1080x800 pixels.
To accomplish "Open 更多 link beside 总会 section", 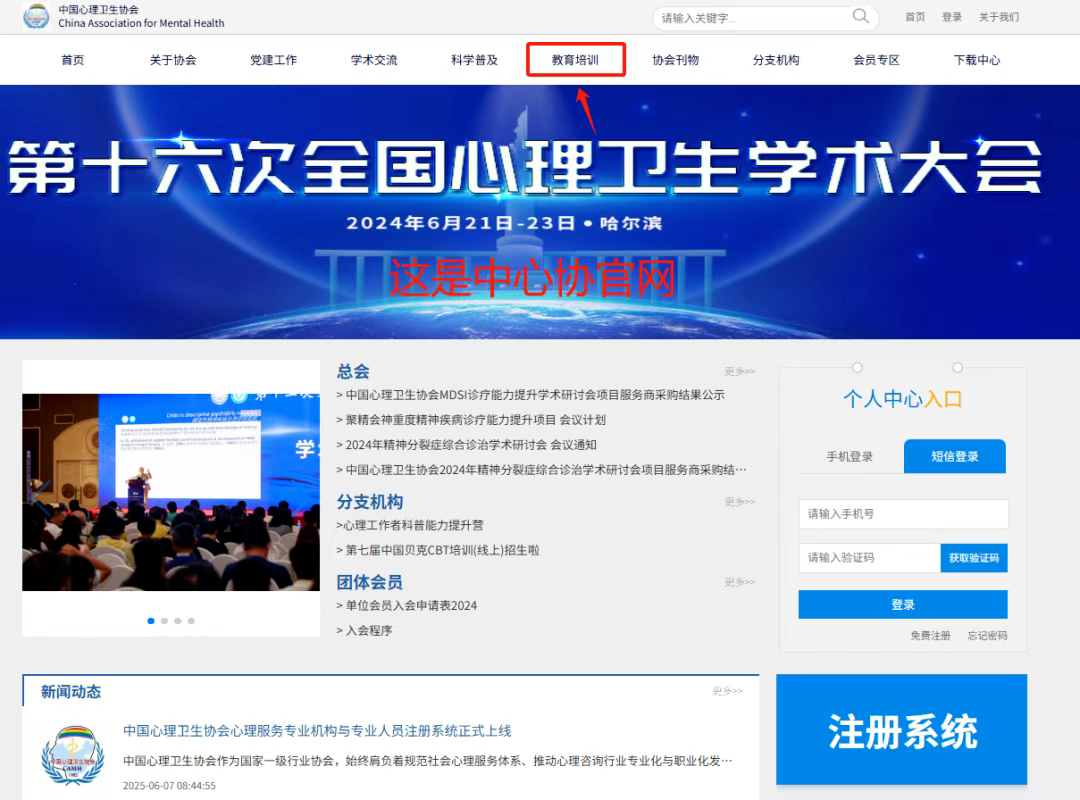I will tap(739, 372).
